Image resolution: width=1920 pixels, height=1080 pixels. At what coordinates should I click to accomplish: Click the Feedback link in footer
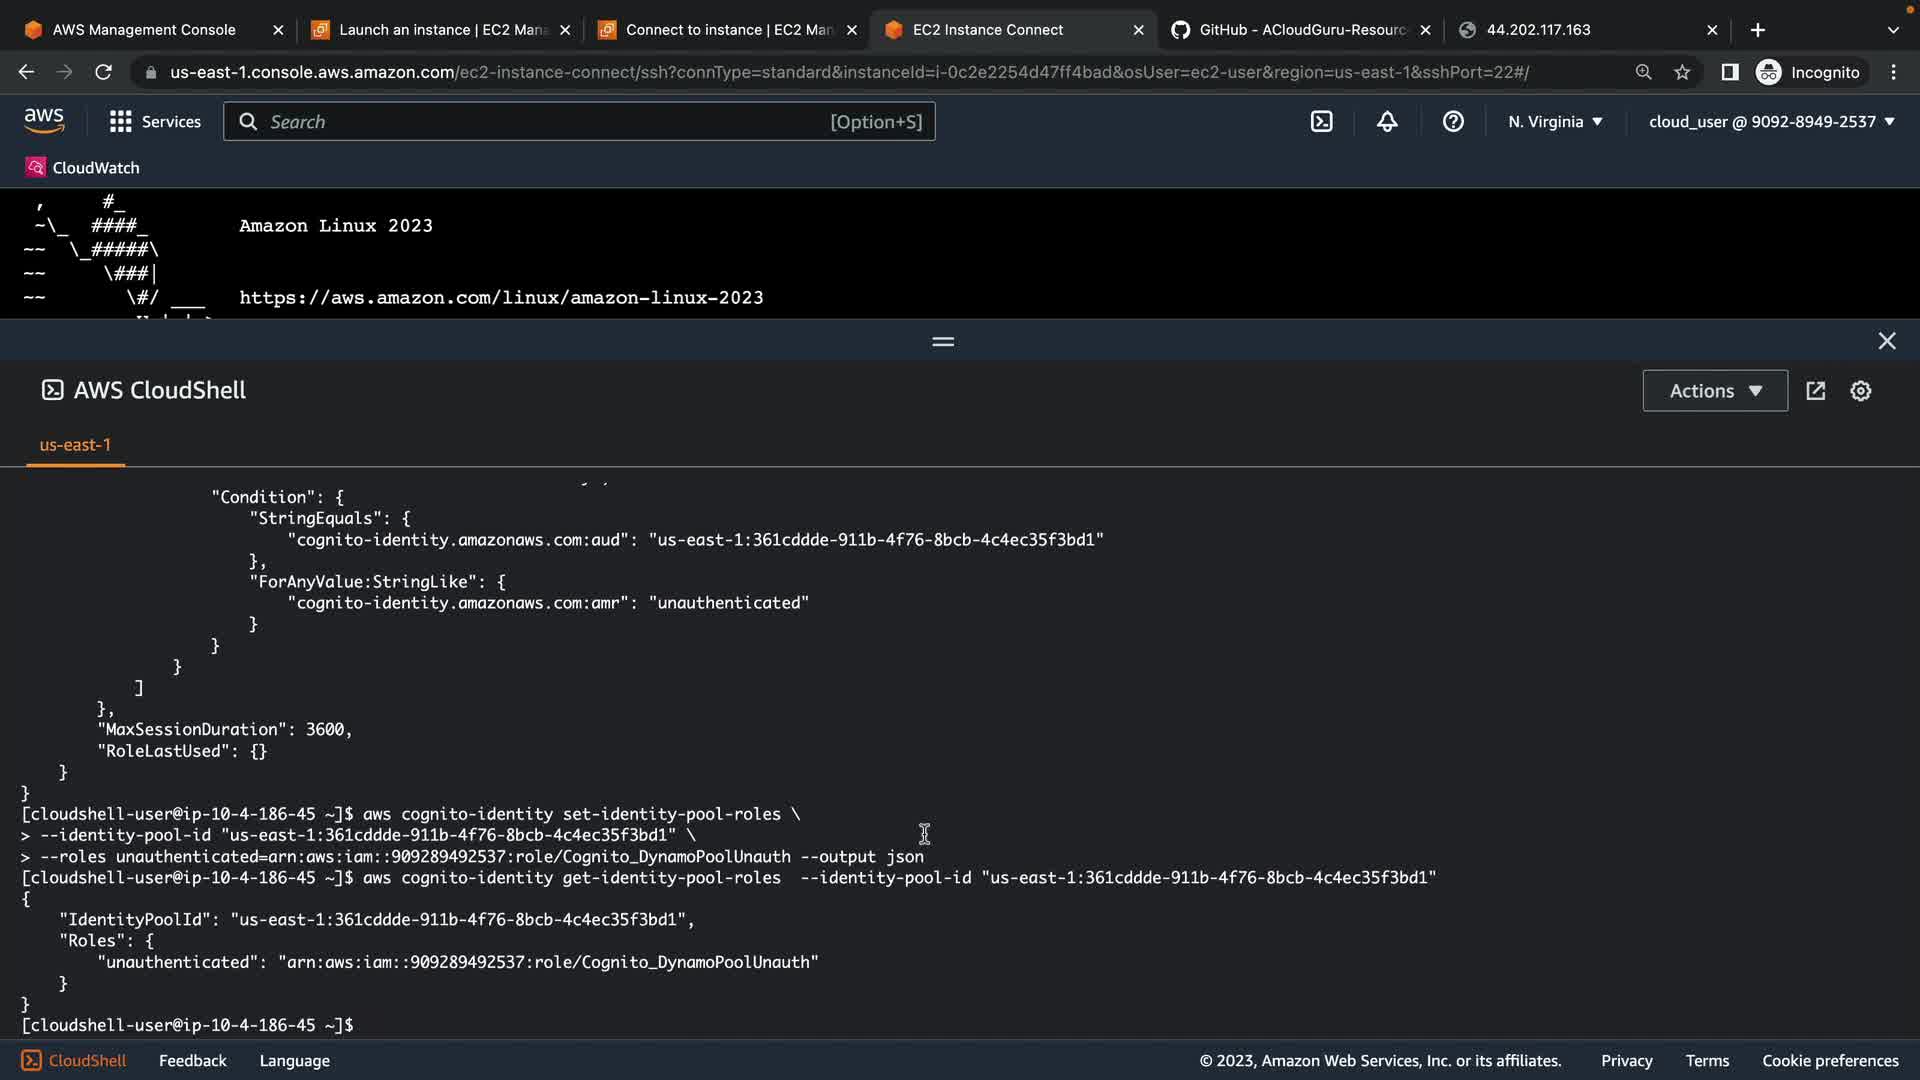(x=192, y=1061)
